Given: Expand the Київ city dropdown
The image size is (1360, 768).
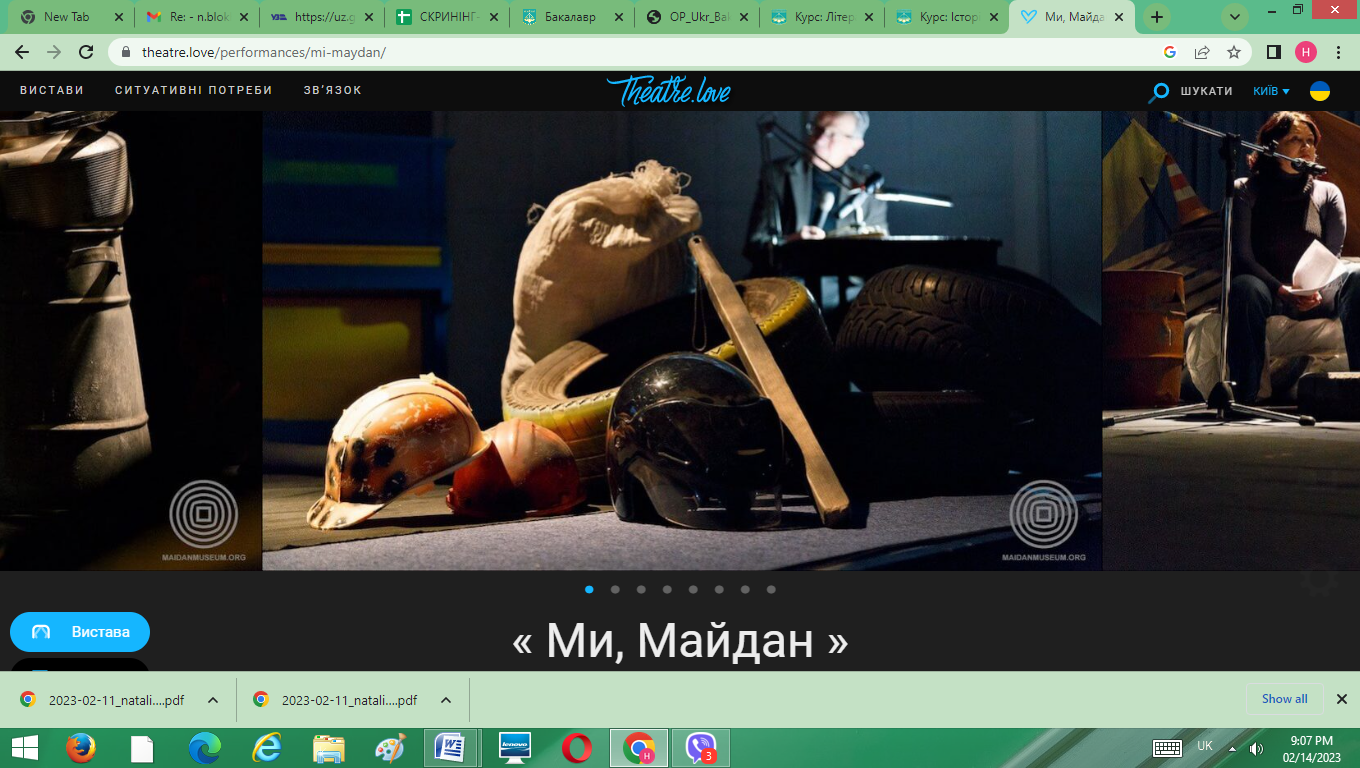Looking at the screenshot, I should click(x=1271, y=91).
